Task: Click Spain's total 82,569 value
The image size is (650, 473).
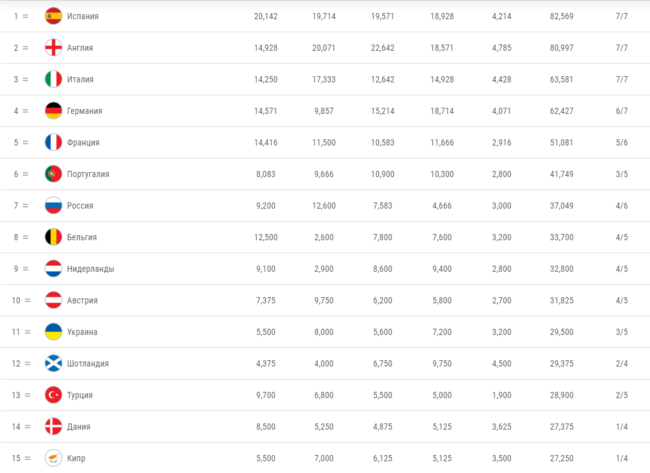Action: coord(562,16)
